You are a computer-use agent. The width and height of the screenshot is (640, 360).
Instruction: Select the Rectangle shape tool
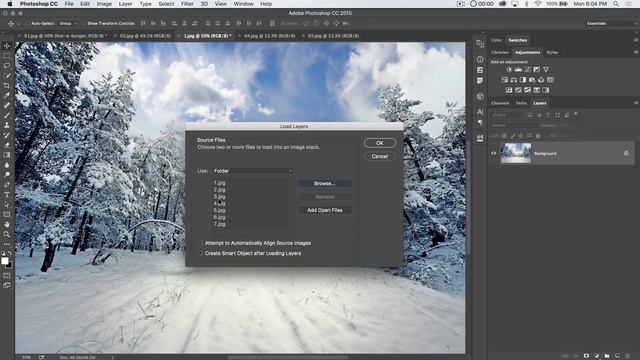[x=7, y=214]
